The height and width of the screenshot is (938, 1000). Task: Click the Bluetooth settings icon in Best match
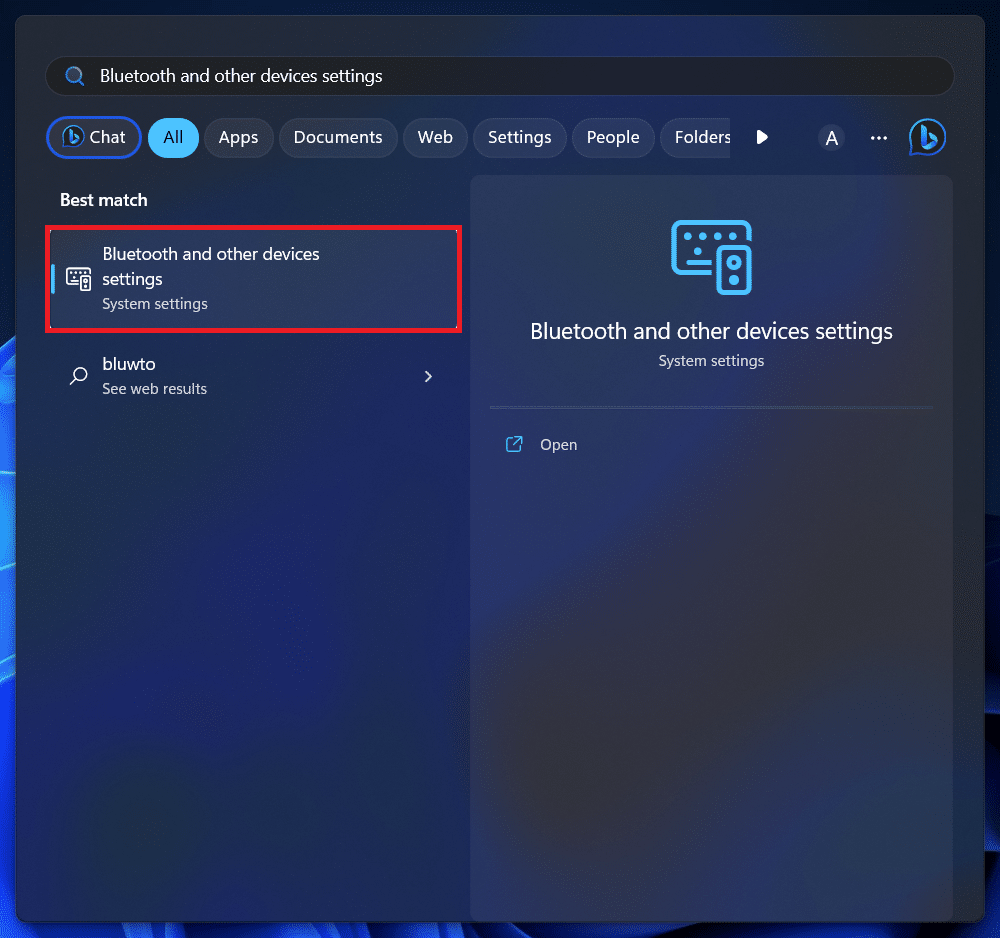point(78,278)
